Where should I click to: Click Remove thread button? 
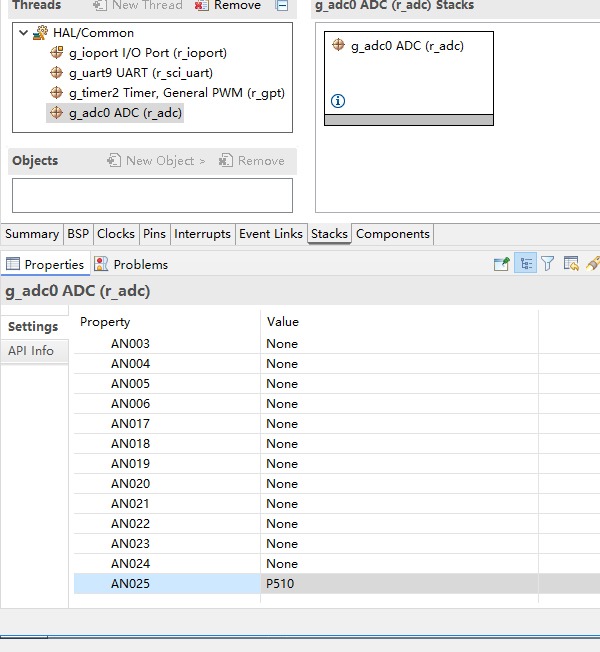coord(228,5)
